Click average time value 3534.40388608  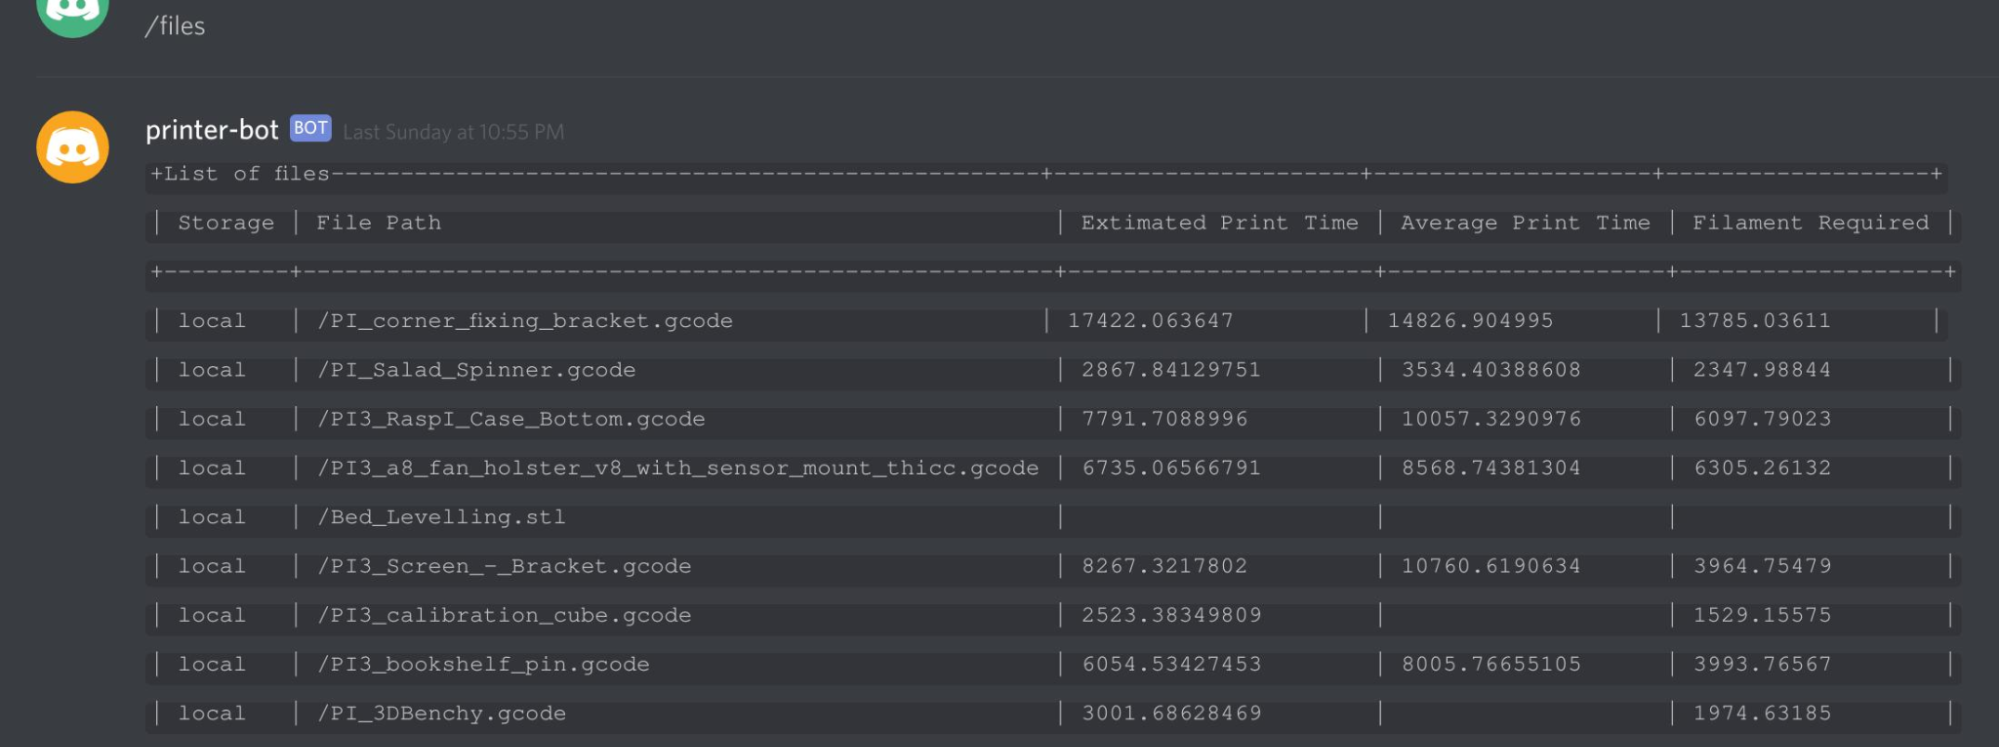[1491, 370]
